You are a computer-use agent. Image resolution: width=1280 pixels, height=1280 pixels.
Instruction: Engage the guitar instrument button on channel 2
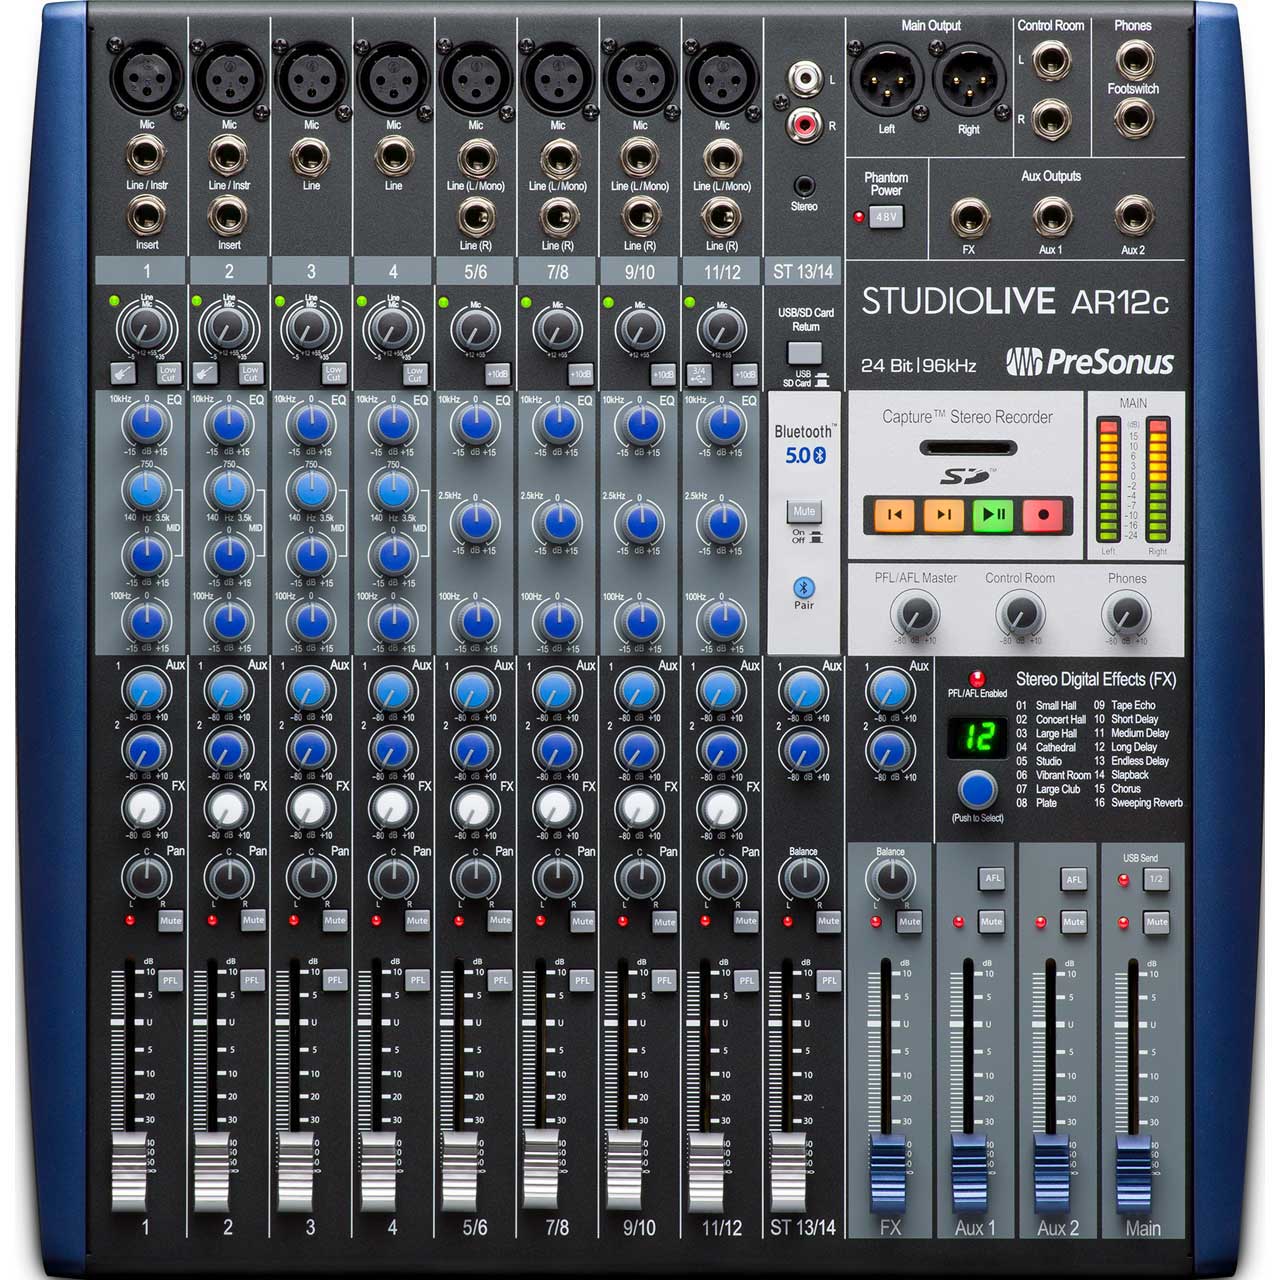pos(204,373)
